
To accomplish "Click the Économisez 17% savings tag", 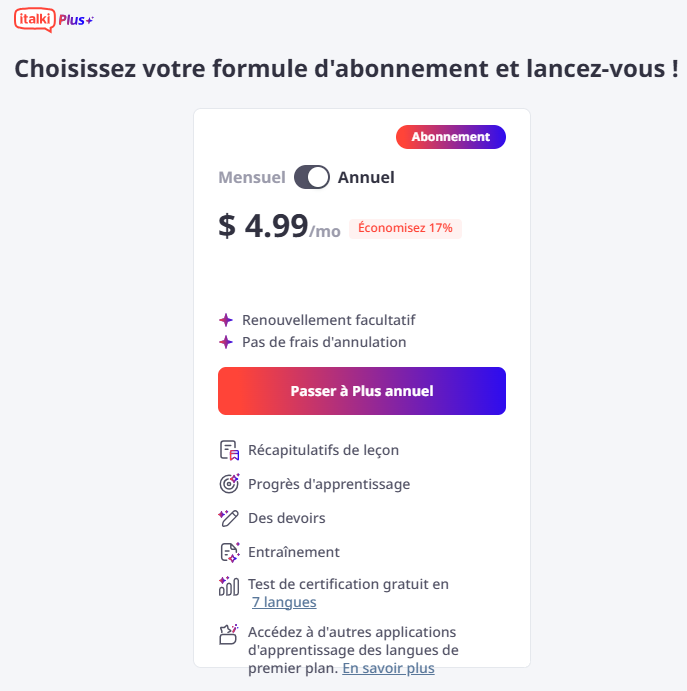I will (405, 228).
